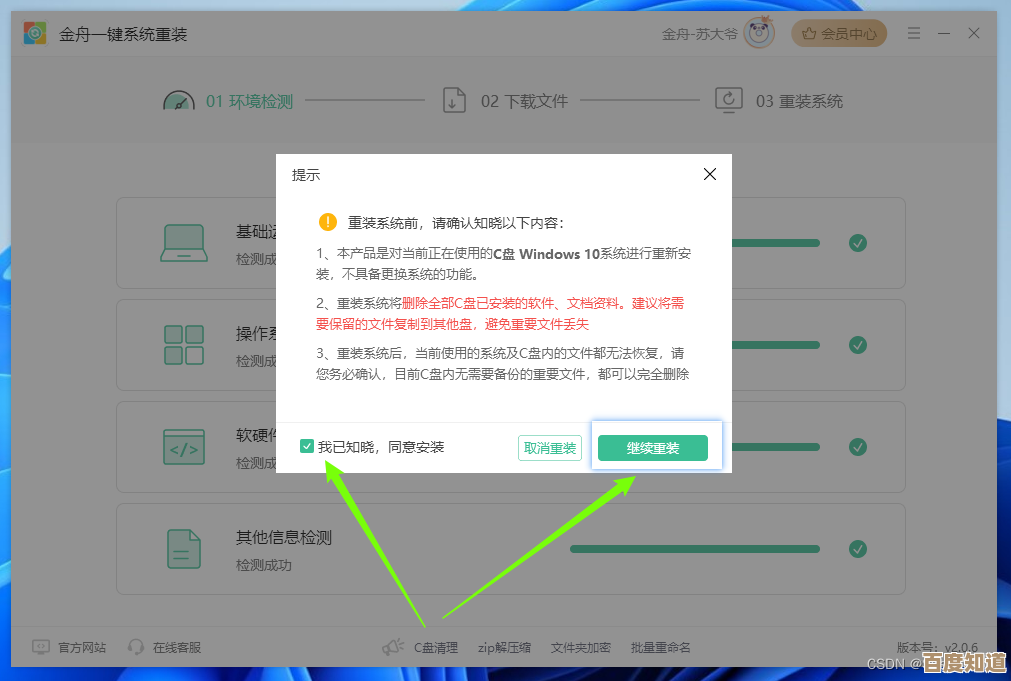Open the user avatar profile picture
1011x681 pixels.
click(x=758, y=32)
